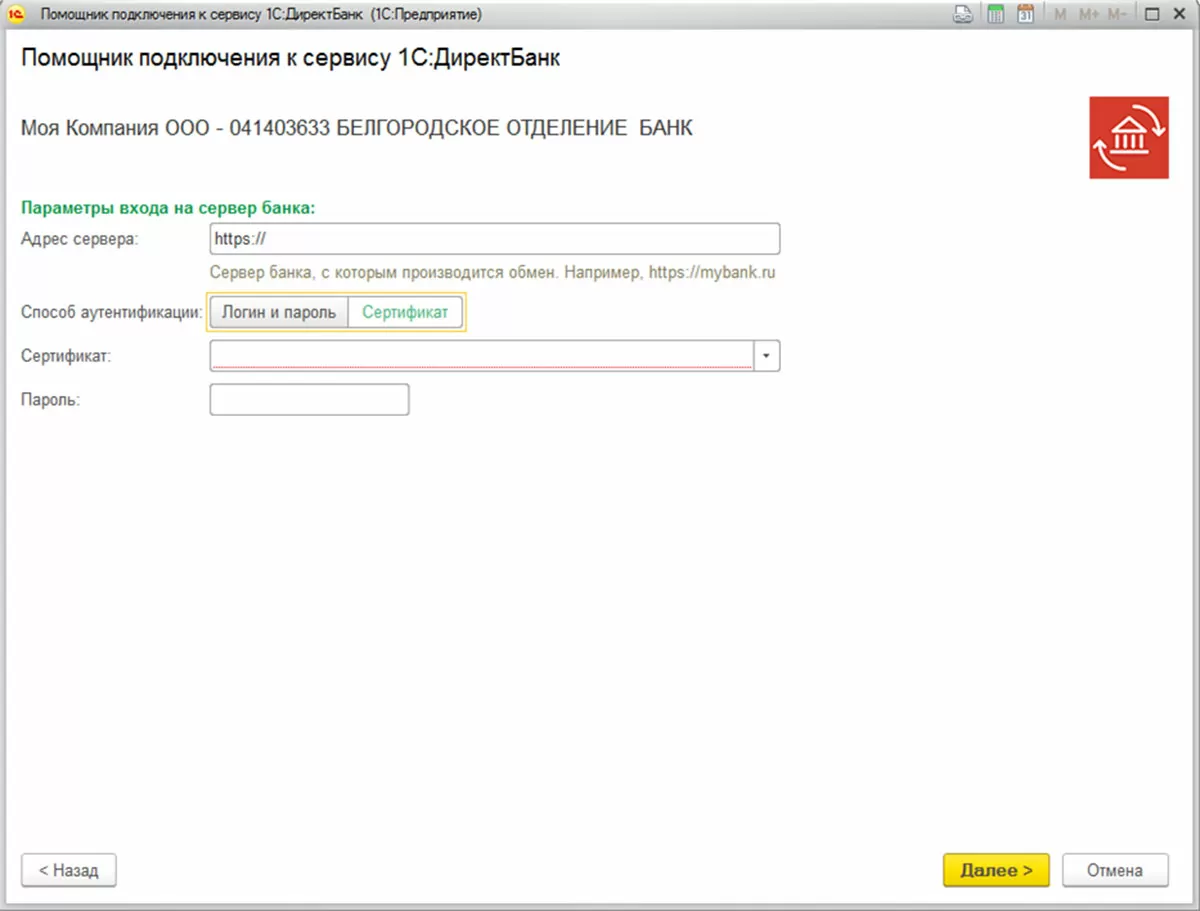Screen dimensions: 1200x911
Task: Click the M+ memory add button
Action: point(1089,15)
